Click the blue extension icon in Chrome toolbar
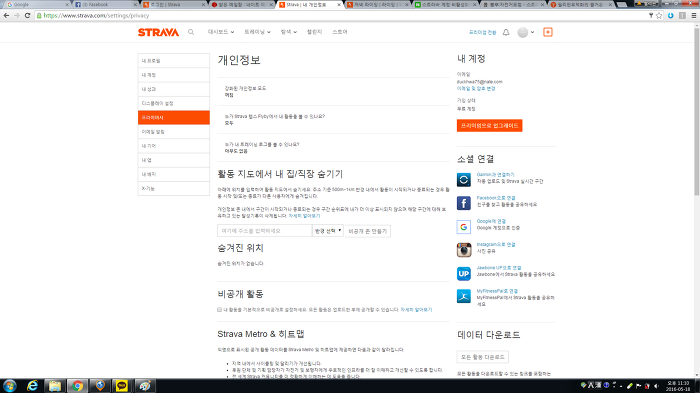This screenshot has height=393, width=700. 671,15
